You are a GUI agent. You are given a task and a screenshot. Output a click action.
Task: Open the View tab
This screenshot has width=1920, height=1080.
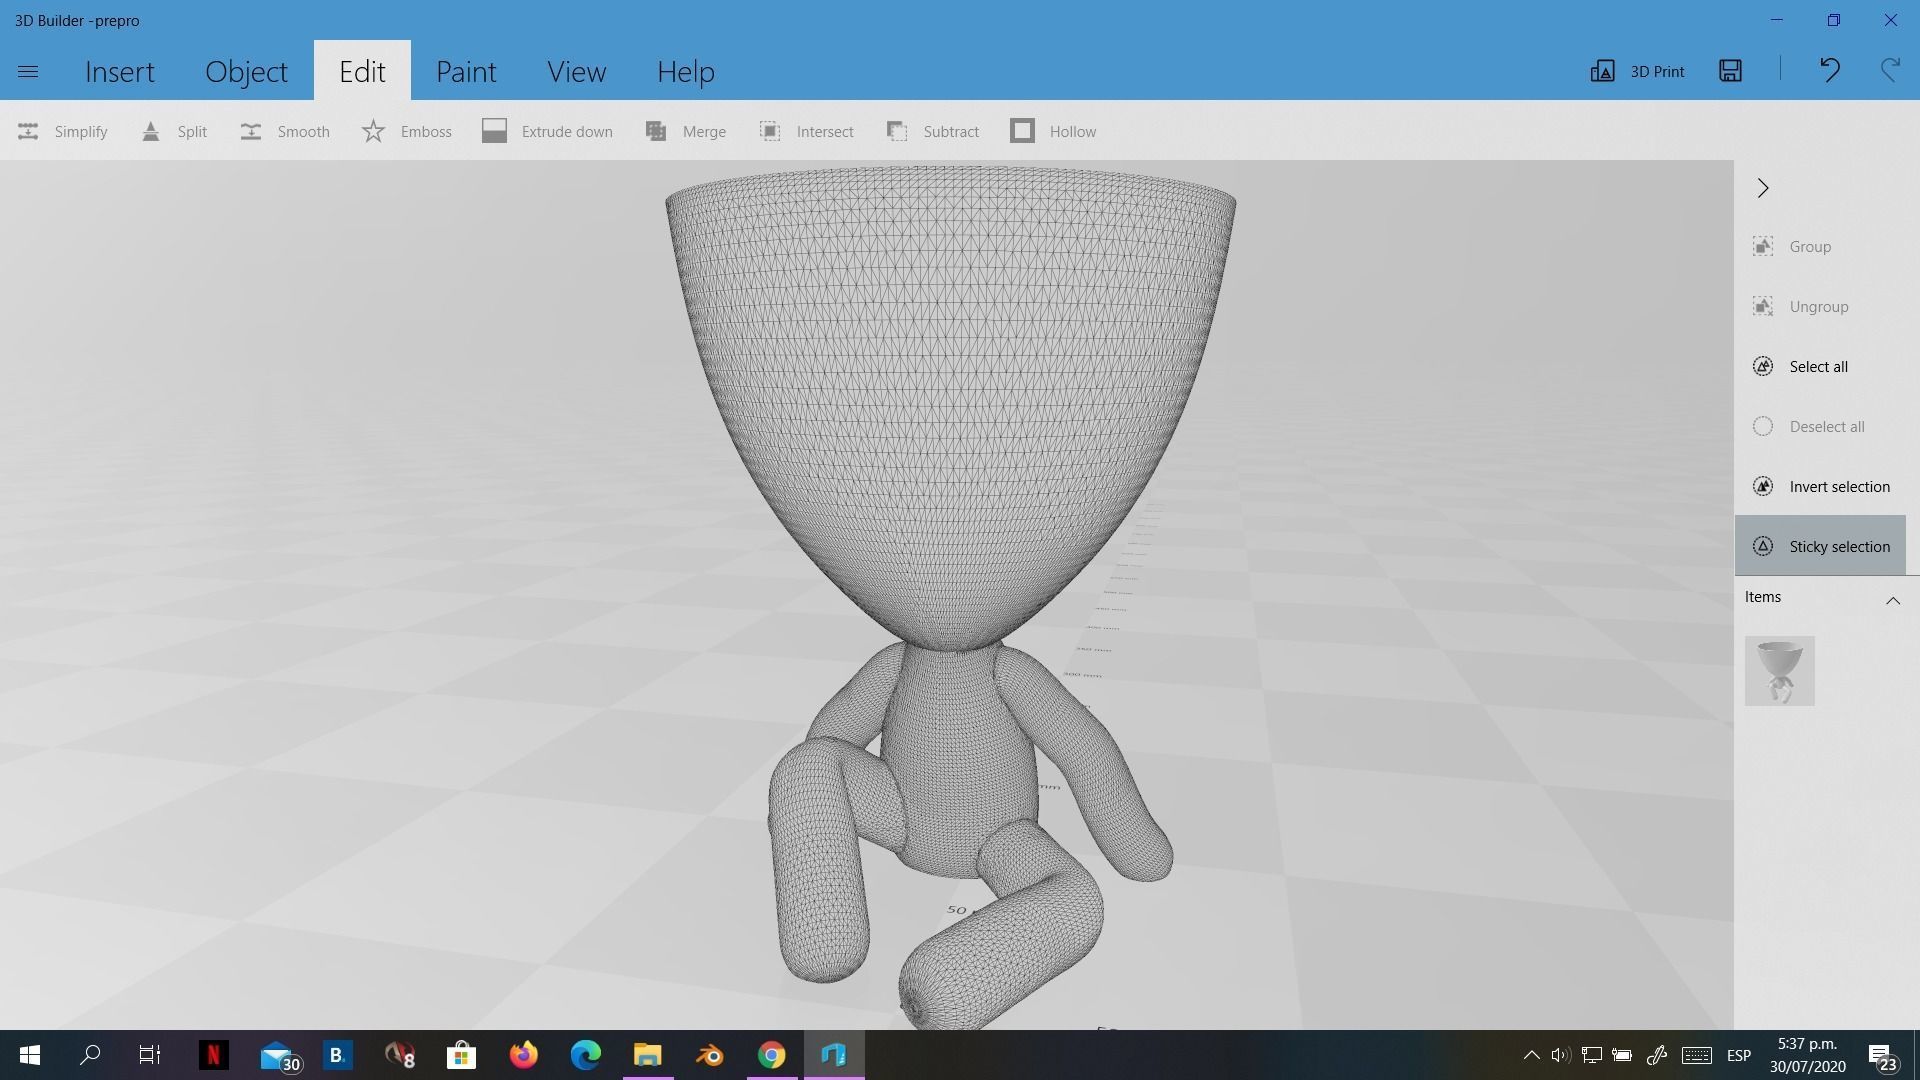coord(576,71)
